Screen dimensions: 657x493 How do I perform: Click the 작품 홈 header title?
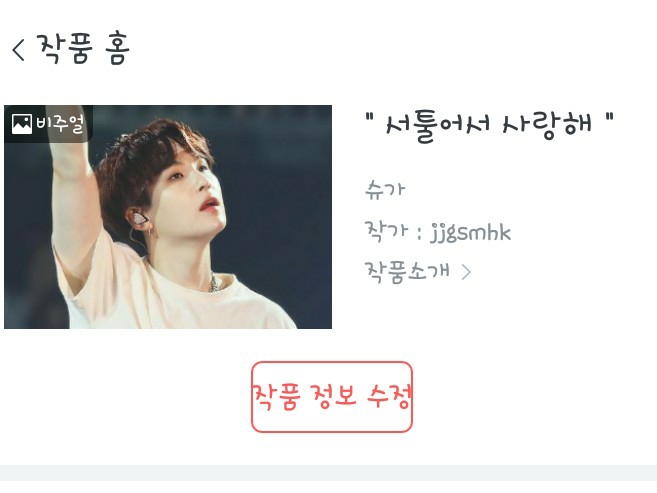83,49
